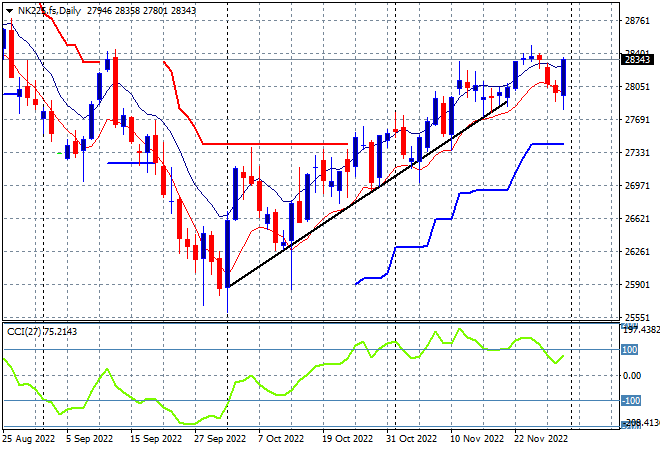Viewport: 660px width, 450px height.
Task: Click the NK225.fs,Daily chart title text
Action: [49, 11]
